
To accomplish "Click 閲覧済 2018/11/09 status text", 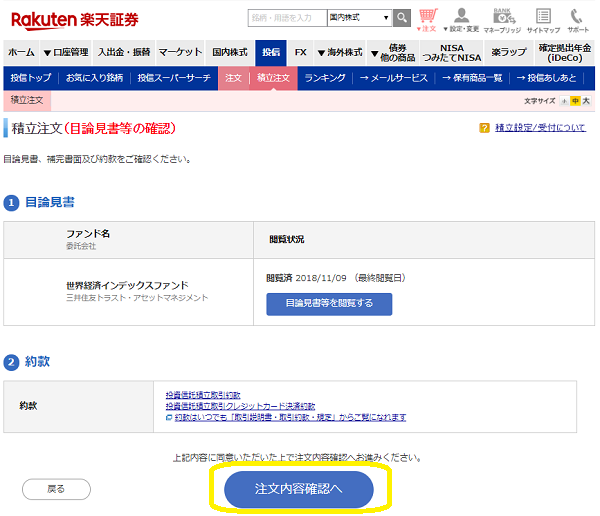I will [x=306, y=278].
